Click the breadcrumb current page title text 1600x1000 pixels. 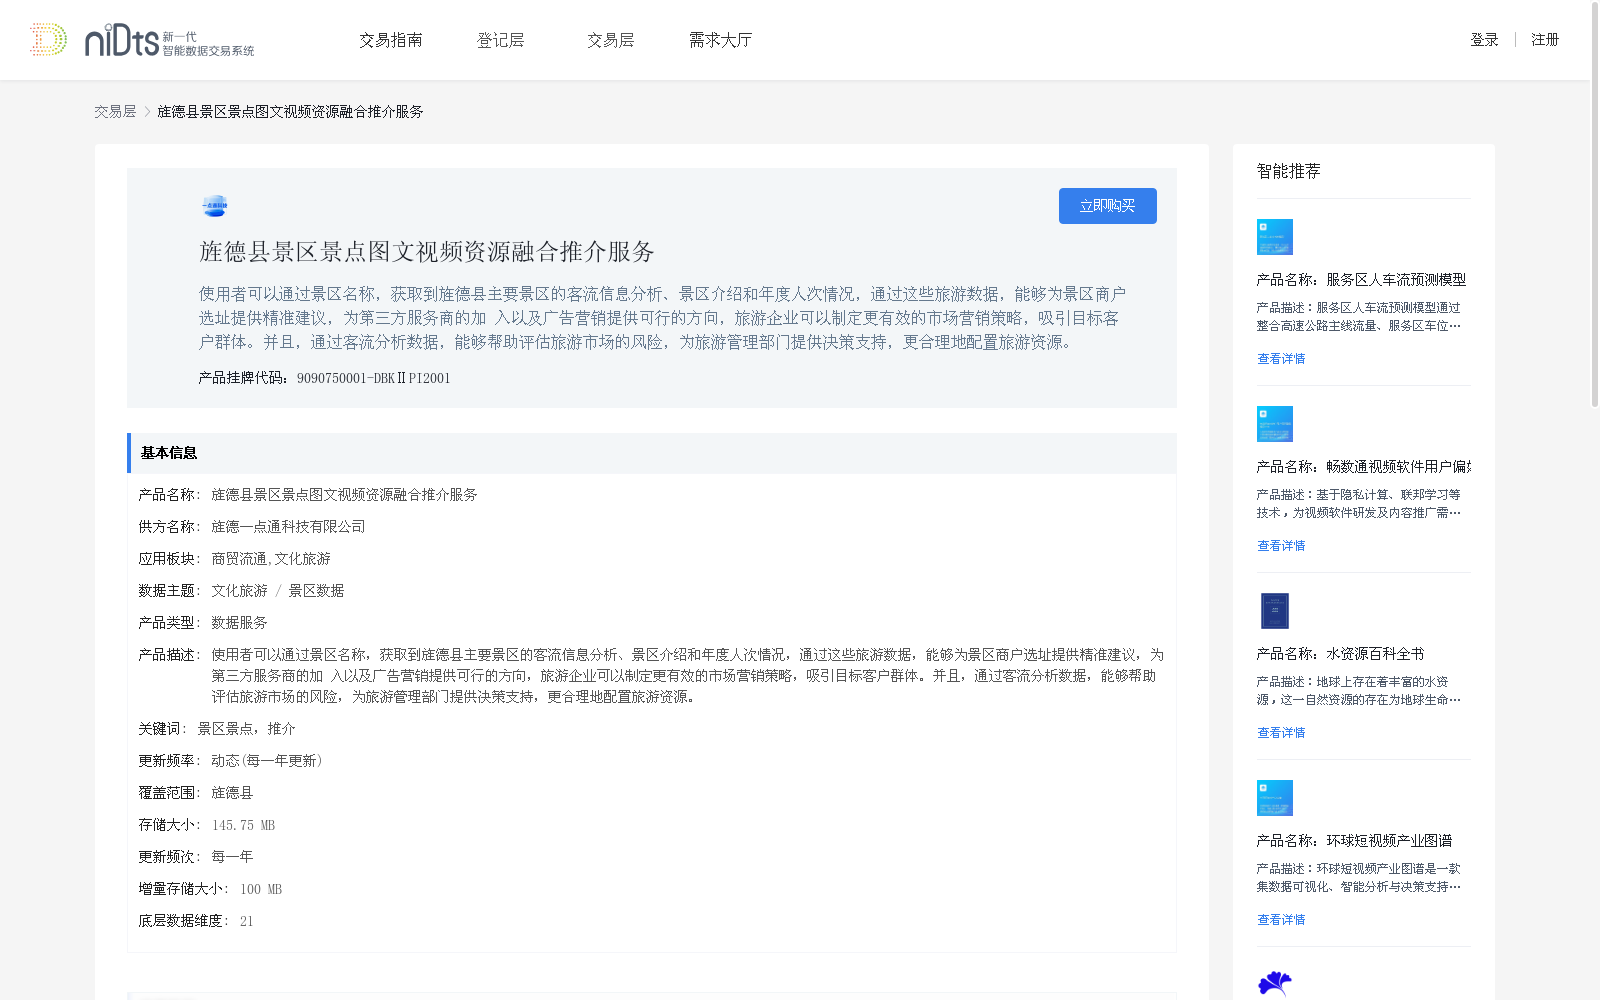[290, 112]
